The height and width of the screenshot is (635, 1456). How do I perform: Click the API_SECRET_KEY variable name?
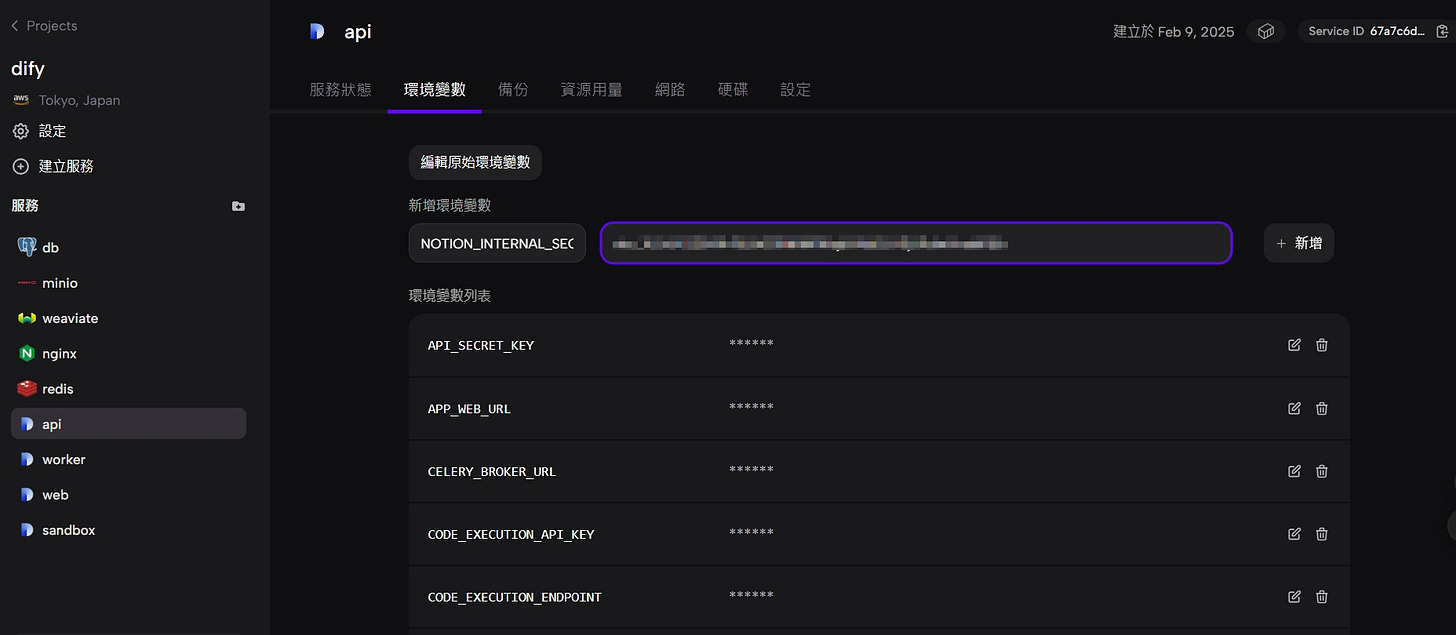(x=481, y=345)
